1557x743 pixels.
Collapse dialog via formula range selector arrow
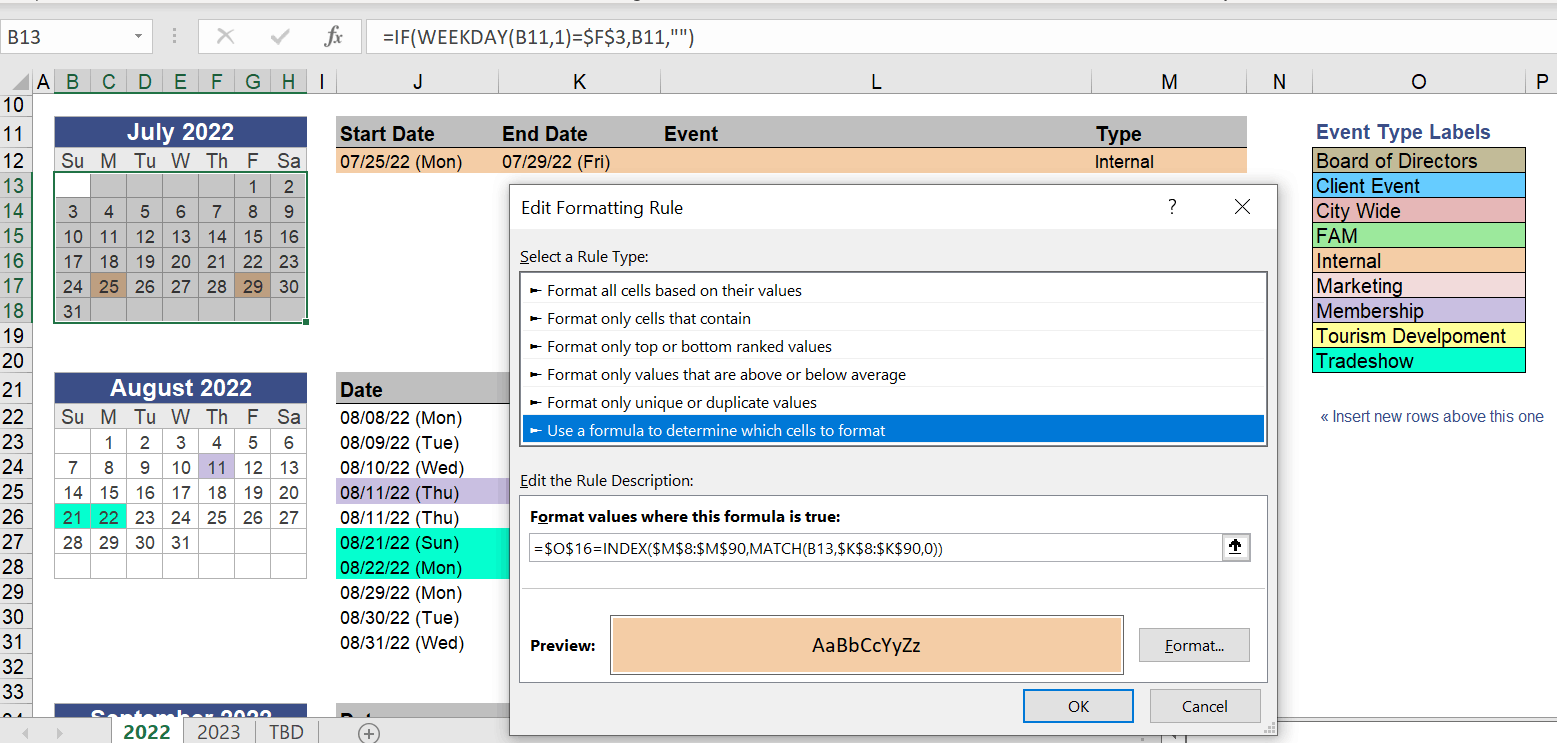(1236, 548)
